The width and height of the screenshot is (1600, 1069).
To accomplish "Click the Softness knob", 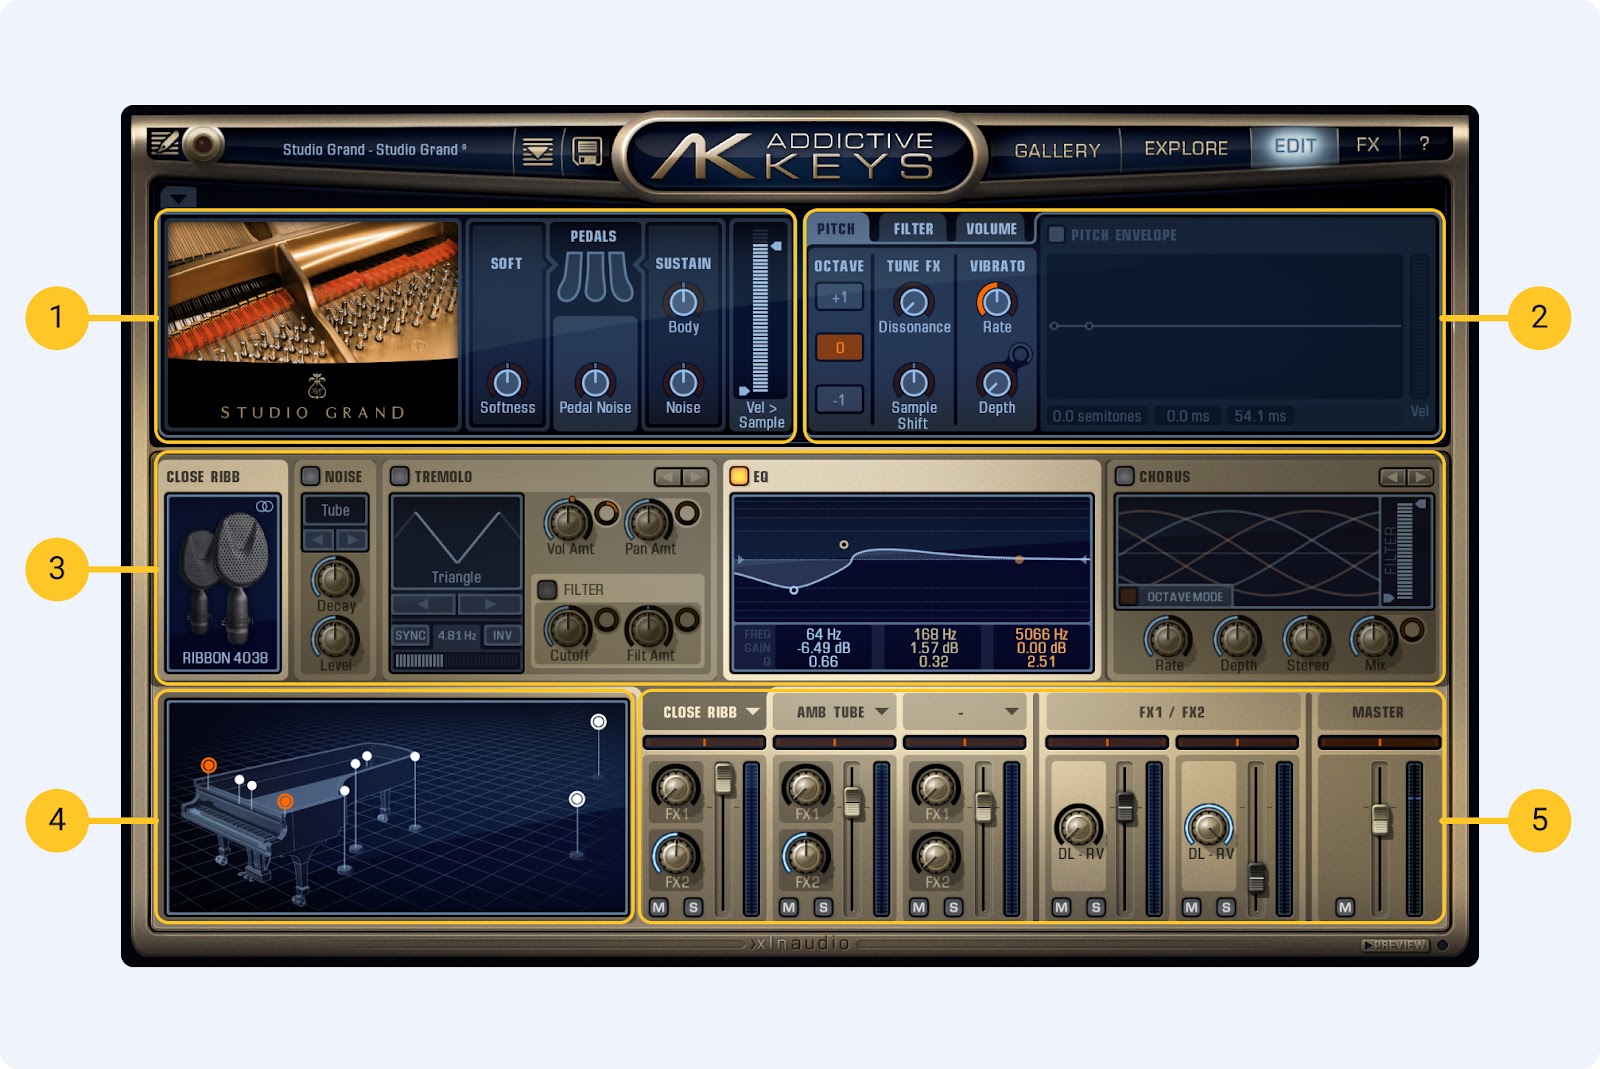I will (x=507, y=381).
